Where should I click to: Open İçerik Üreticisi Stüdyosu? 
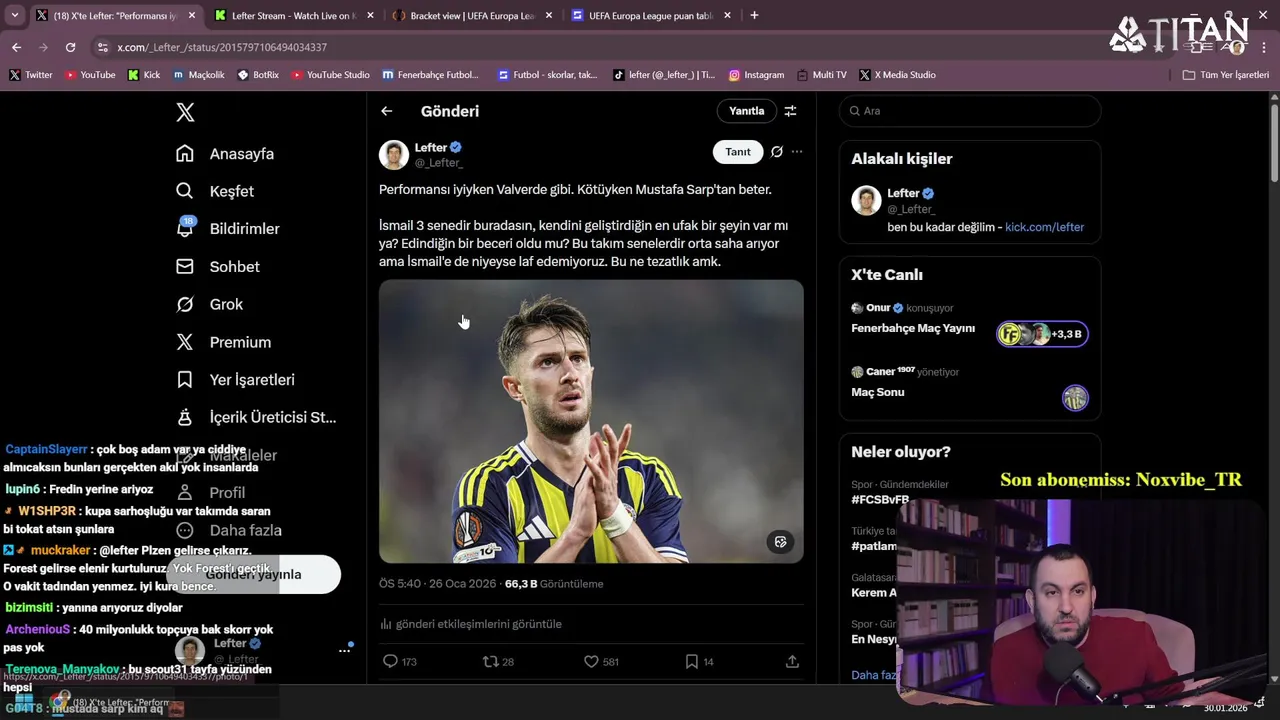(256, 417)
